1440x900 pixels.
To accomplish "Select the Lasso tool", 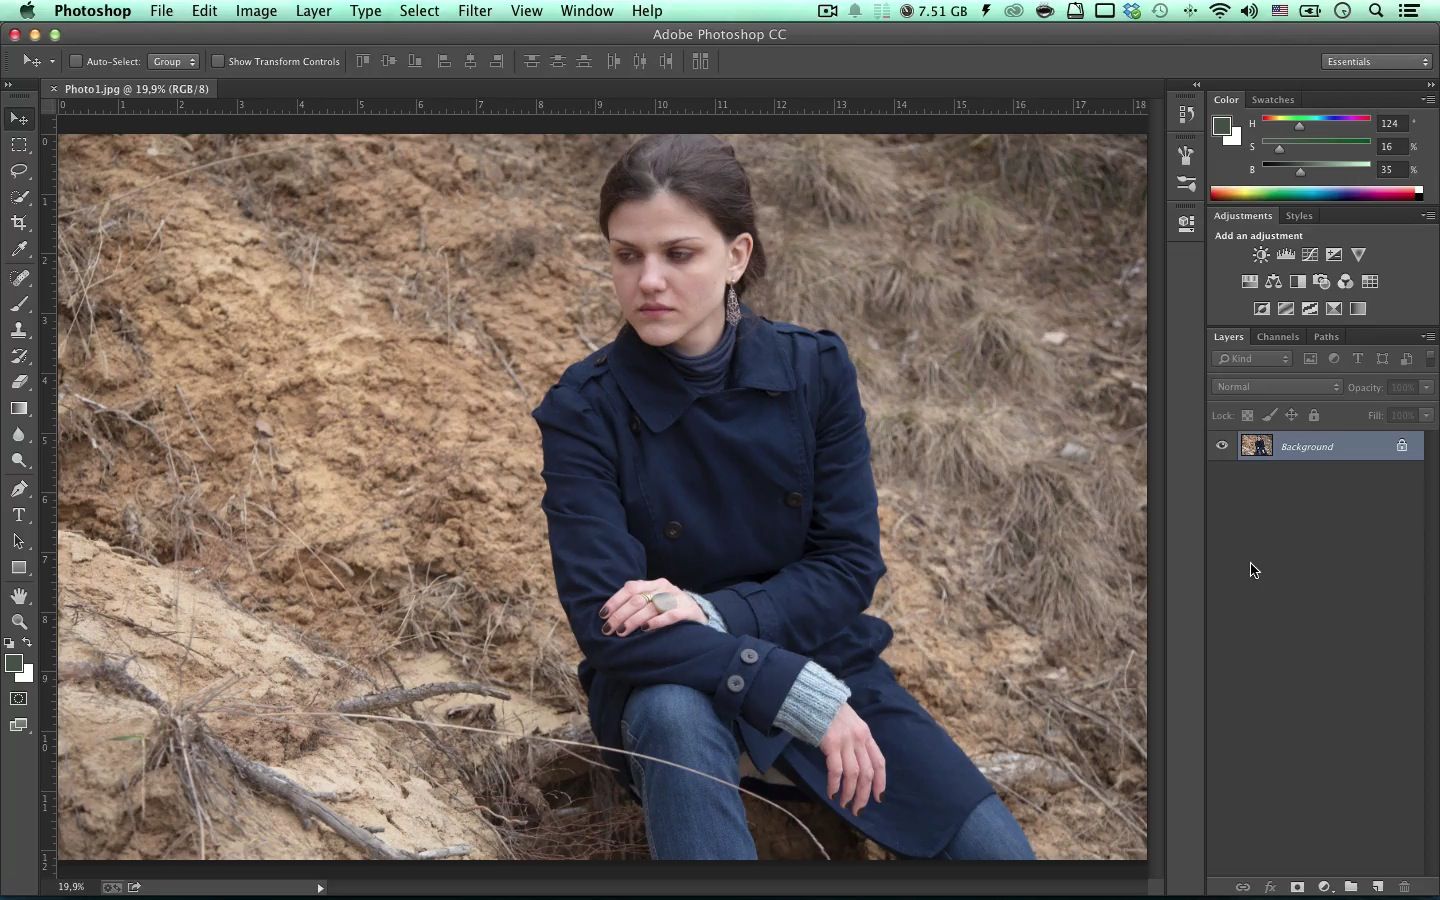I will pyautogui.click(x=19, y=171).
